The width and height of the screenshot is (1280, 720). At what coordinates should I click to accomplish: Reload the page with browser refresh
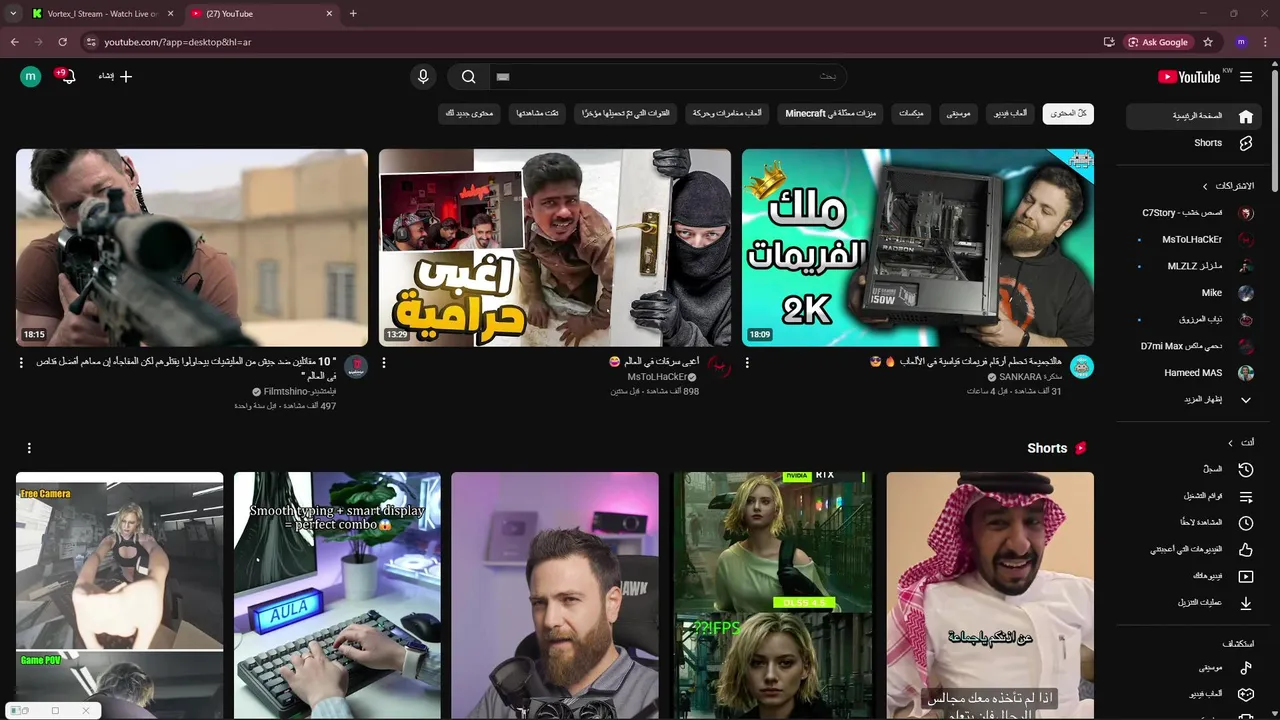[62, 42]
